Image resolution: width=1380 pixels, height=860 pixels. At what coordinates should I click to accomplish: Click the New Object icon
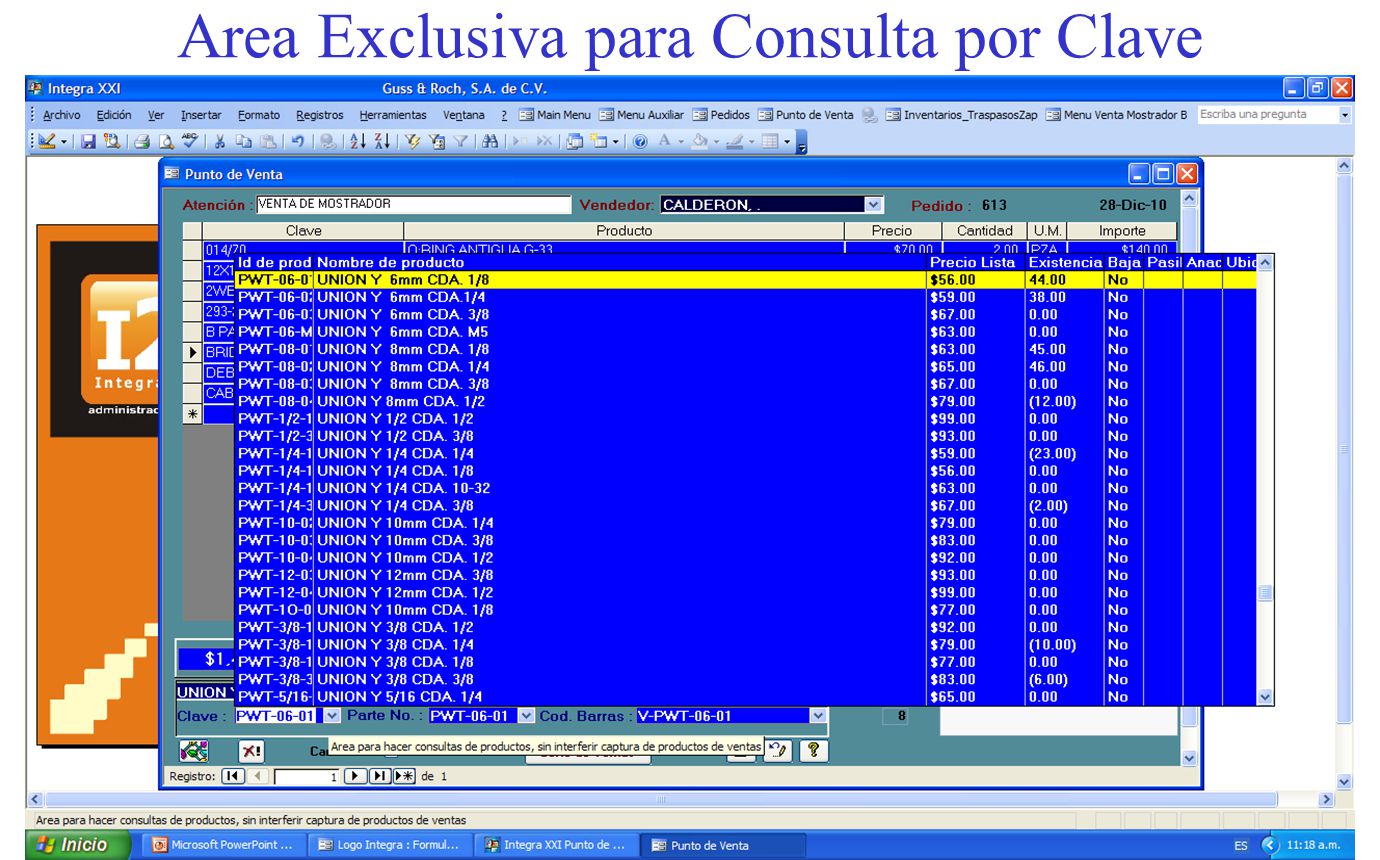[x=598, y=143]
